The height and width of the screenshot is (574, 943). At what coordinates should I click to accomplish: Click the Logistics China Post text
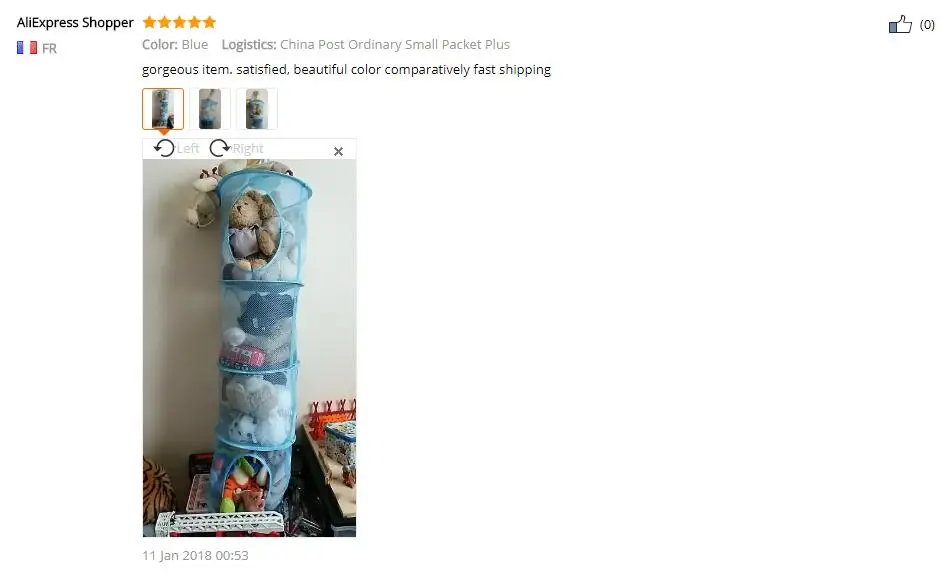tap(366, 45)
